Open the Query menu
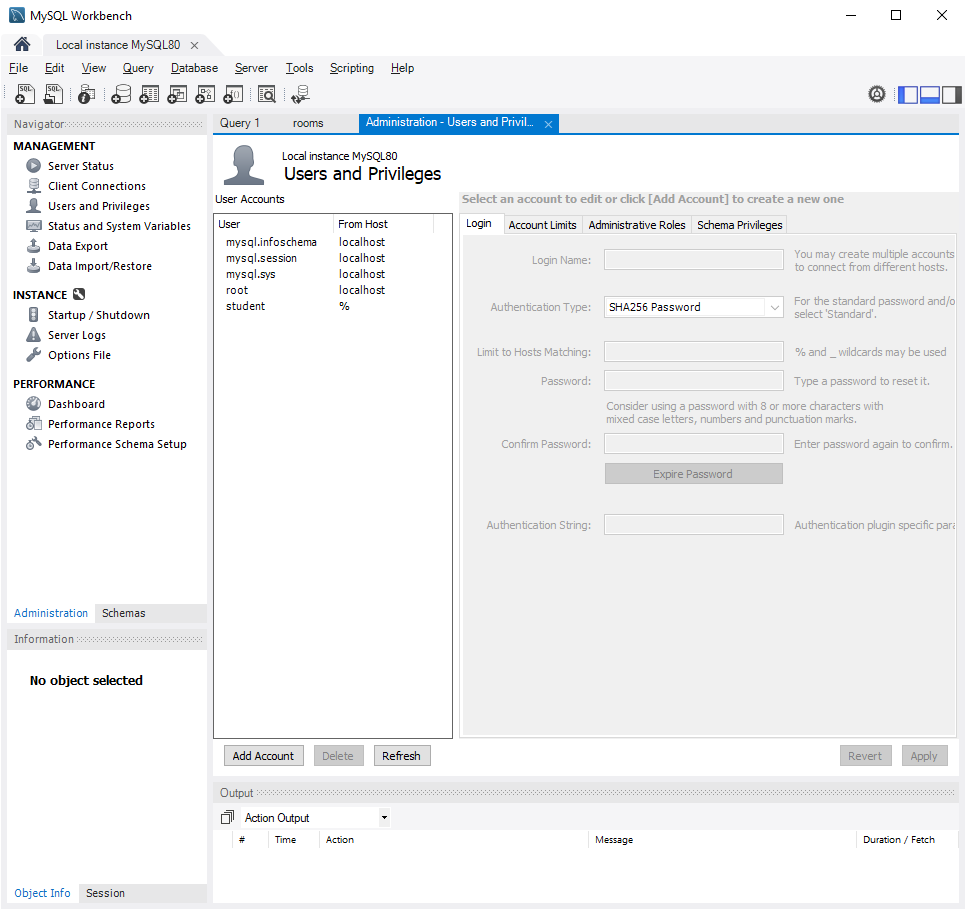966x910 pixels. tap(138, 68)
